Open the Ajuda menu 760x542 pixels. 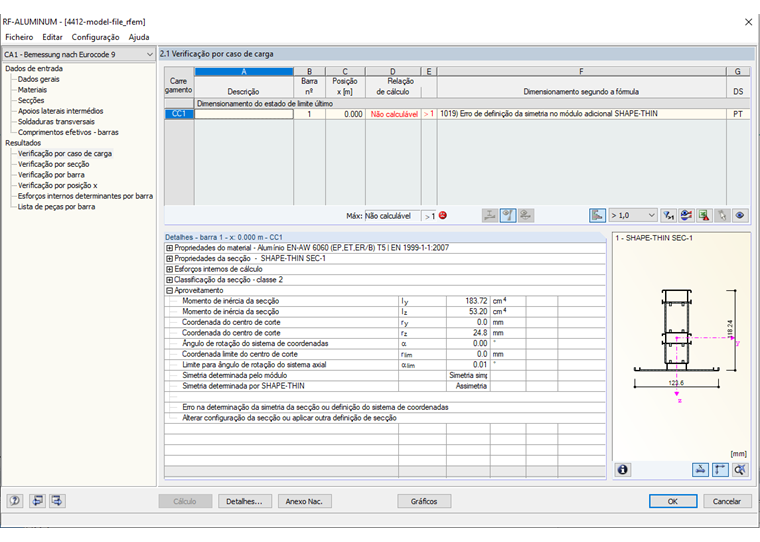pyautogui.click(x=139, y=37)
